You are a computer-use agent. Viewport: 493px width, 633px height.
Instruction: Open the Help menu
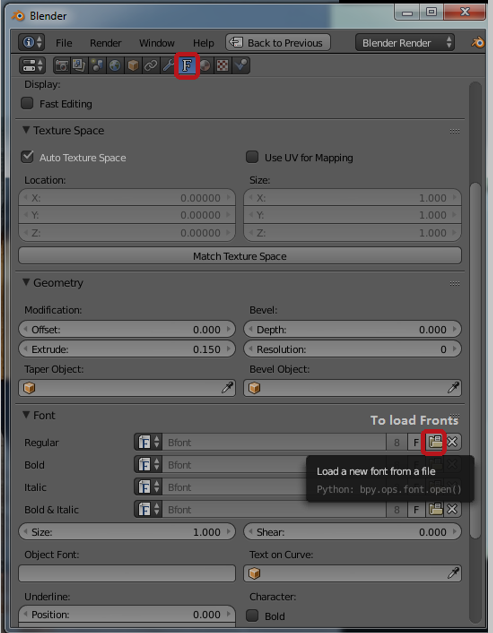click(203, 43)
